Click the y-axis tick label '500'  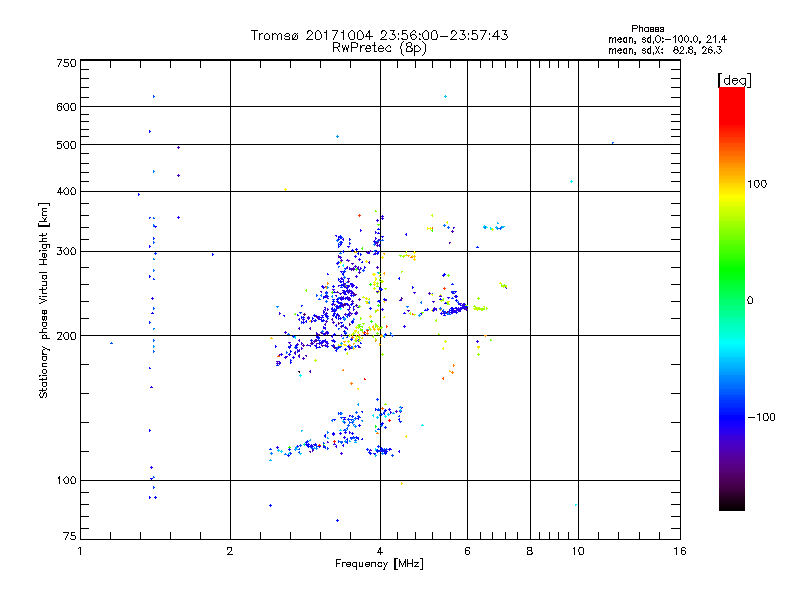(66, 145)
